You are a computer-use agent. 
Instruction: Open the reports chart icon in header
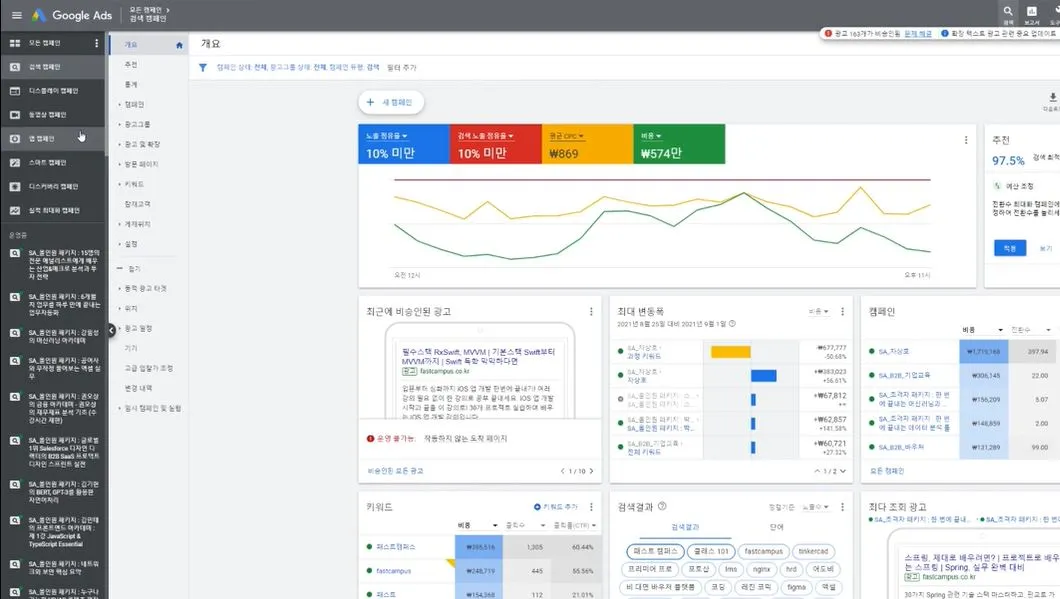click(x=1032, y=13)
